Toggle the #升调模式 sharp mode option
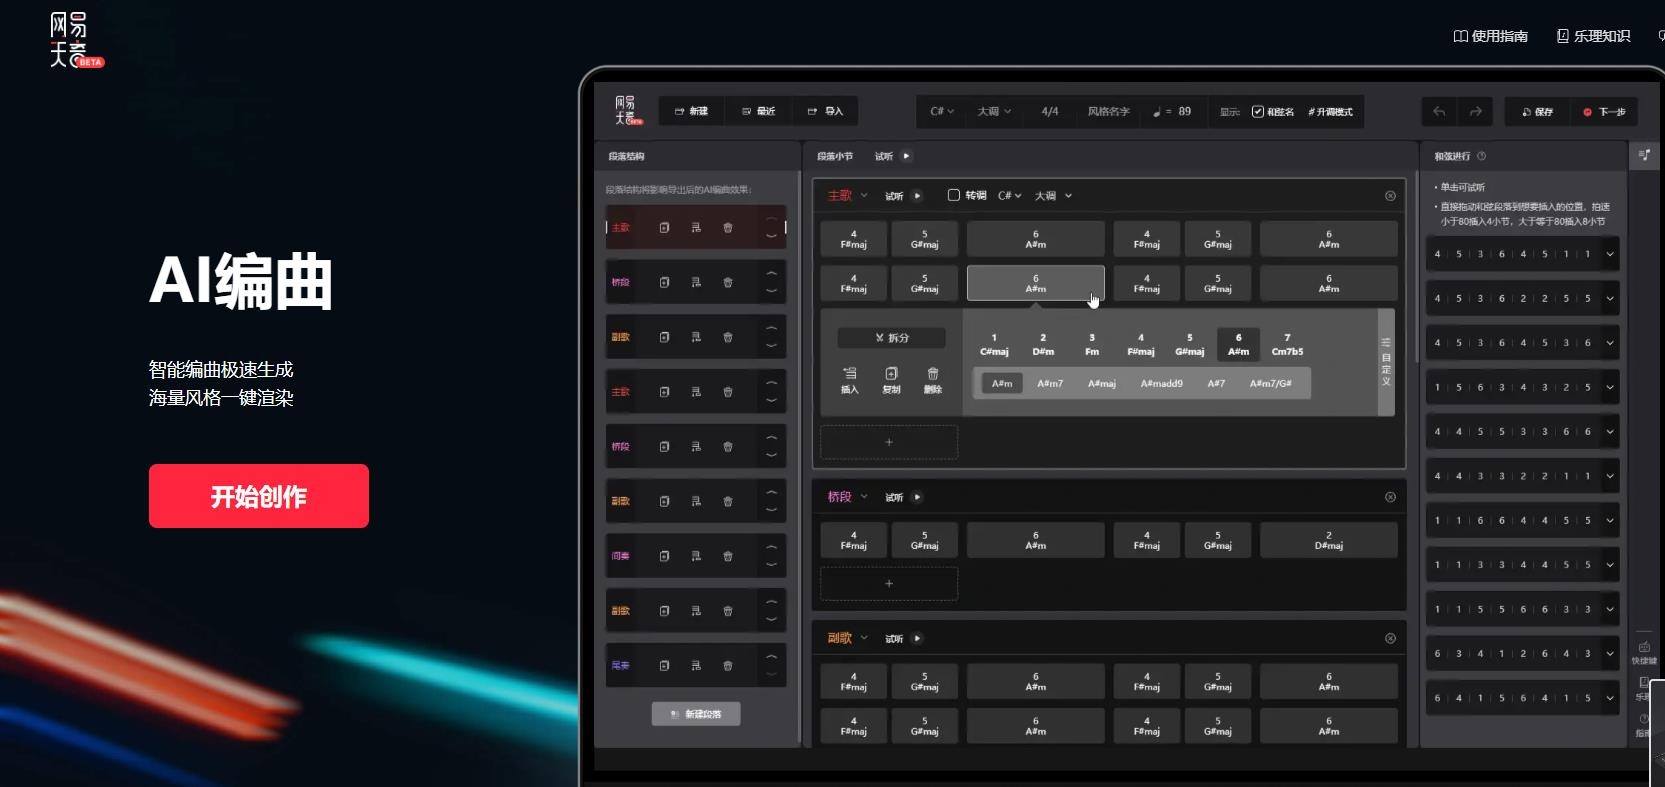 click(x=1330, y=111)
